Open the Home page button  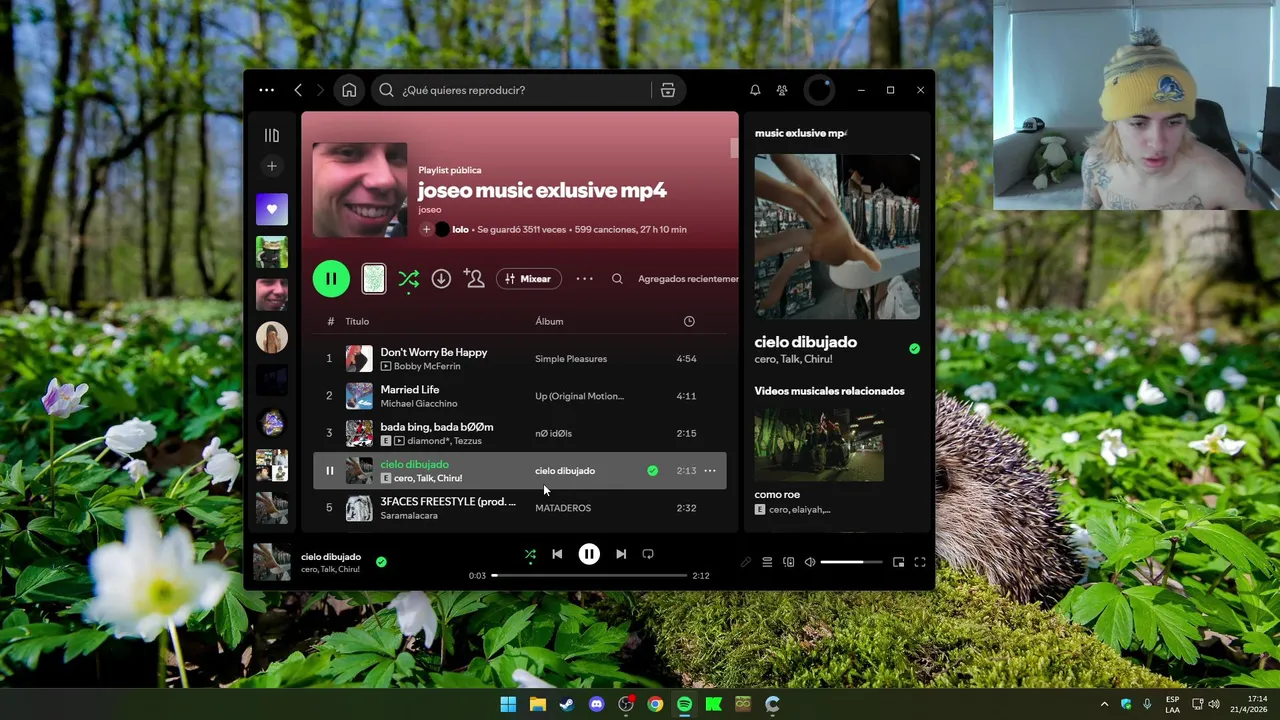pos(349,90)
